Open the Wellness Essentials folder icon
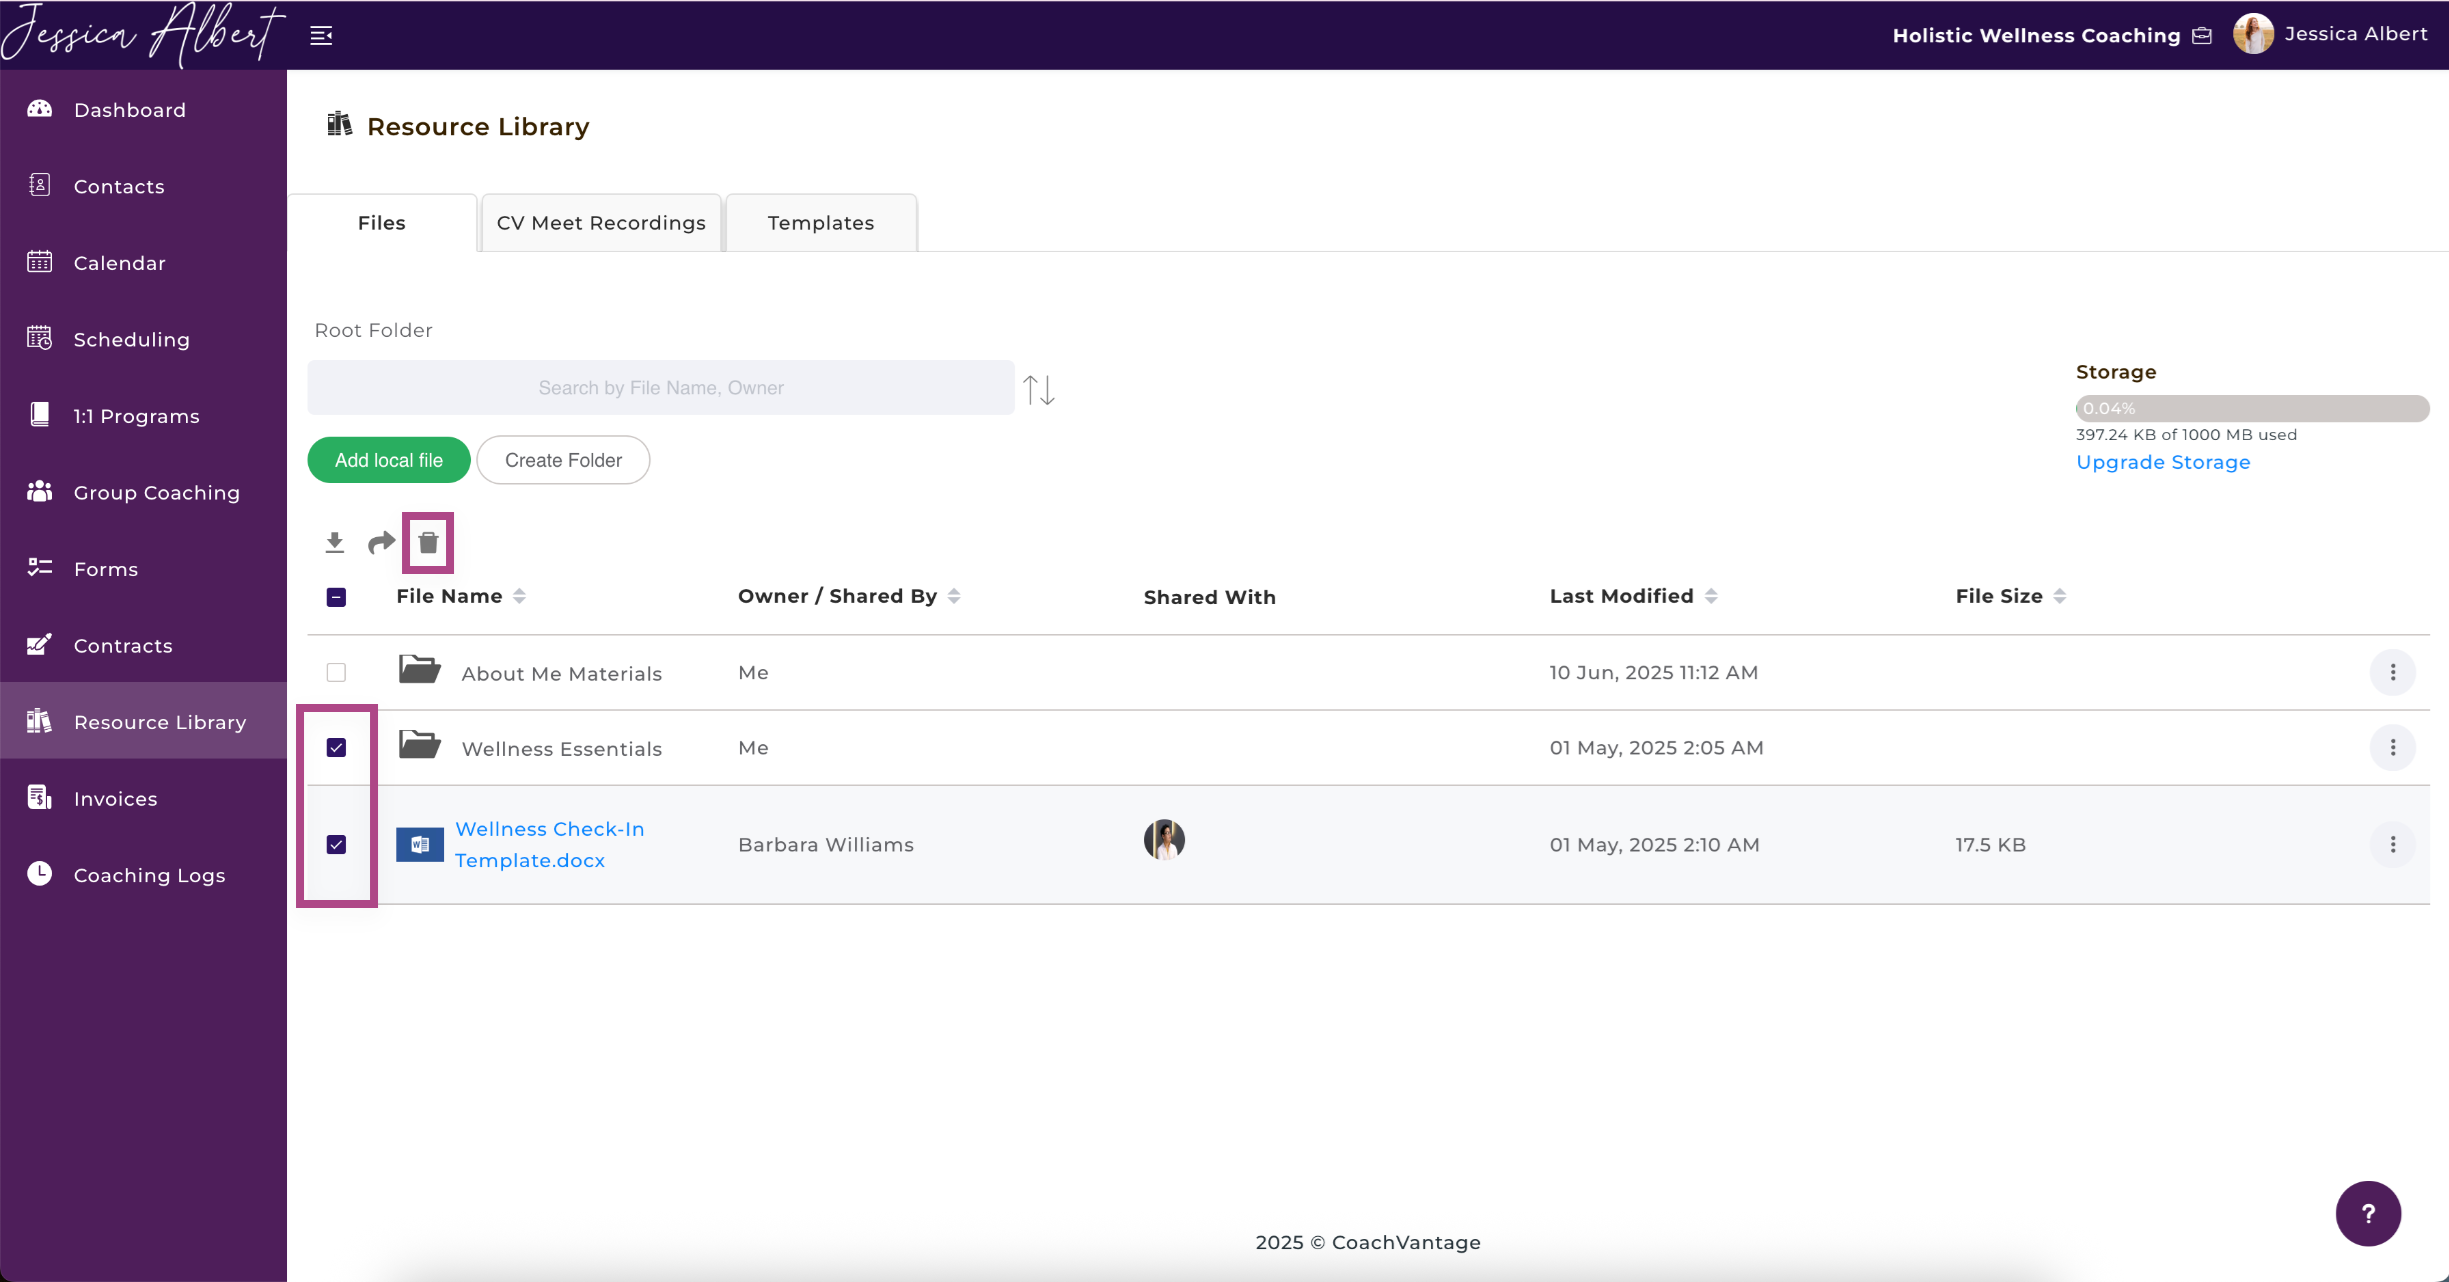 pos(420,744)
